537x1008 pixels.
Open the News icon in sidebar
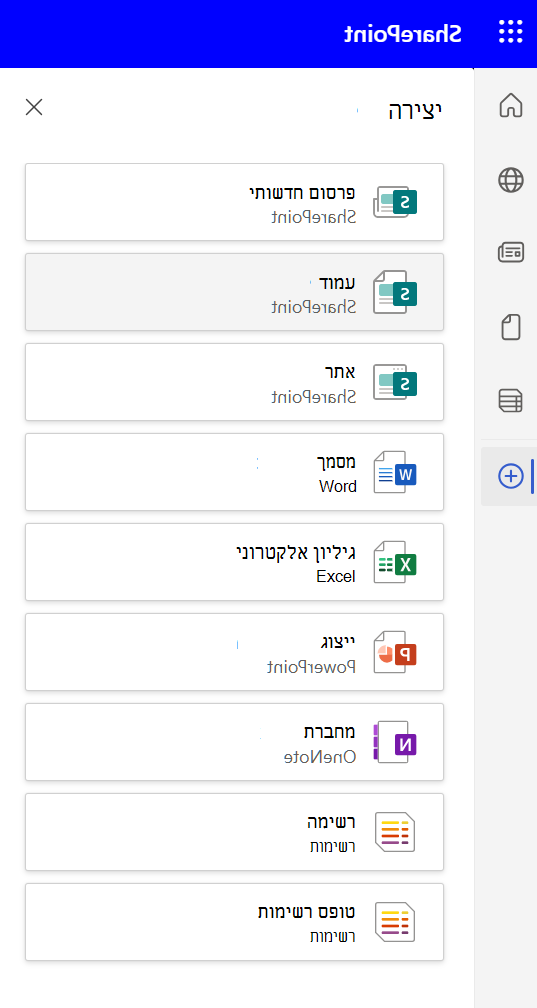511,253
